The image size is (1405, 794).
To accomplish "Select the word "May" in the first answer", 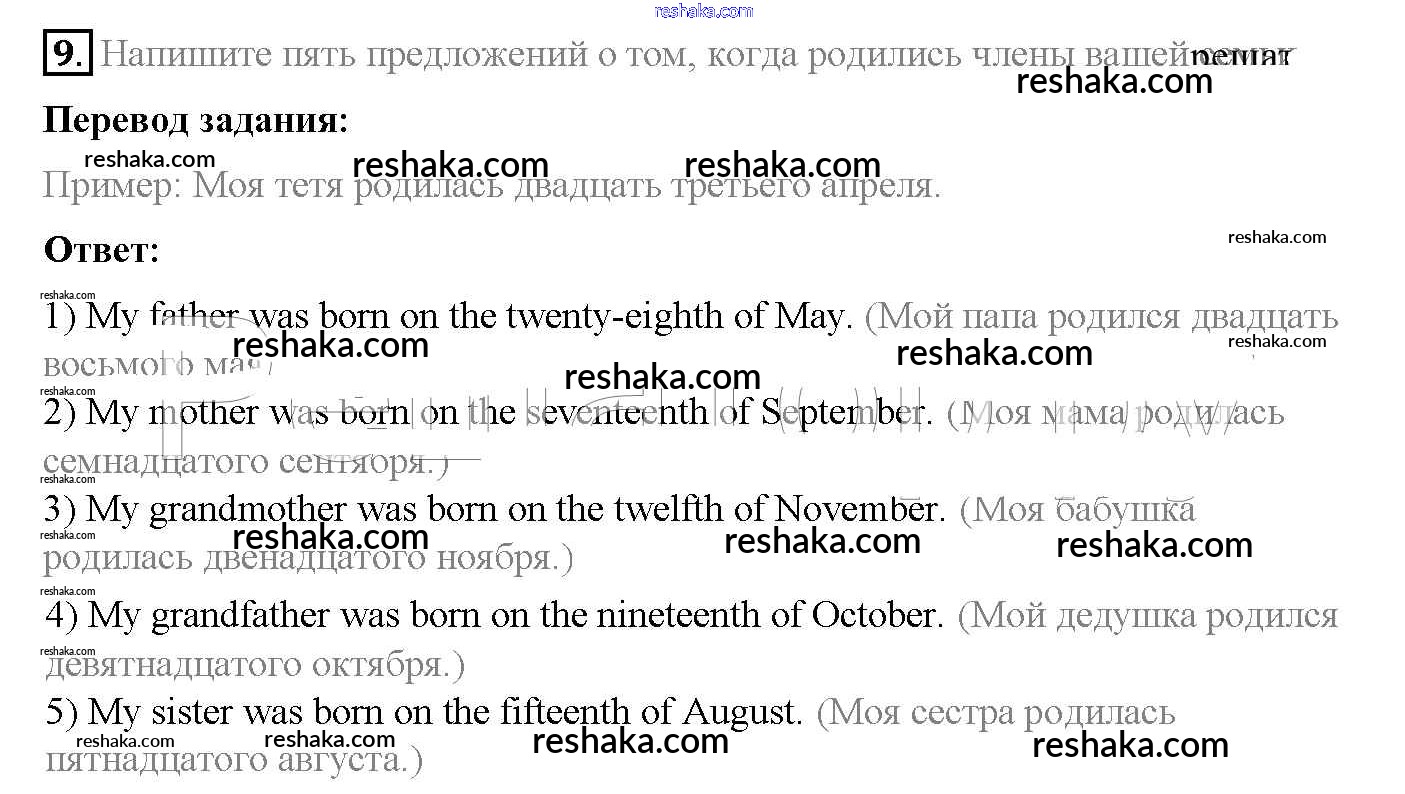I will coord(808,317).
